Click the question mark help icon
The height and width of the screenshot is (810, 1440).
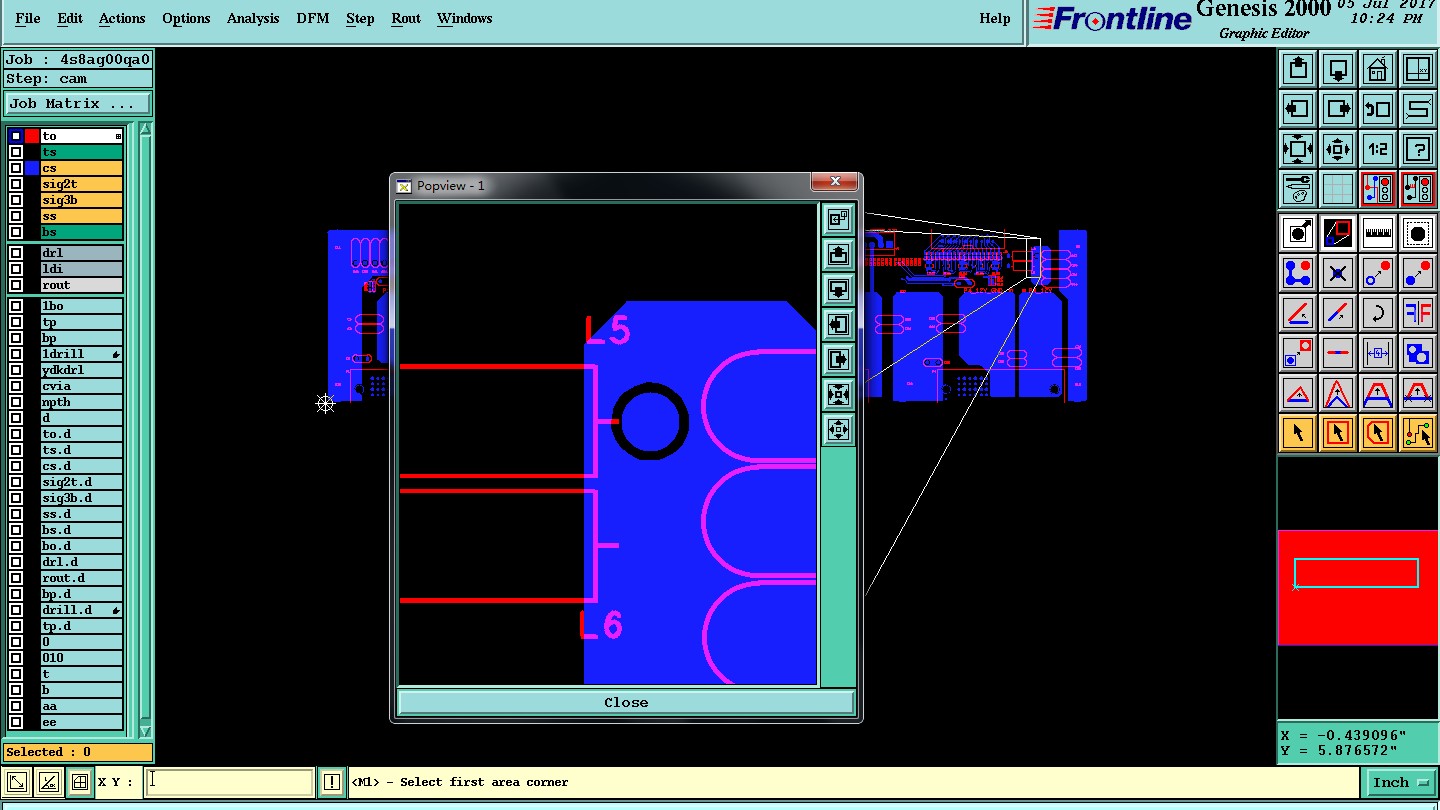pyautogui.click(x=1418, y=149)
